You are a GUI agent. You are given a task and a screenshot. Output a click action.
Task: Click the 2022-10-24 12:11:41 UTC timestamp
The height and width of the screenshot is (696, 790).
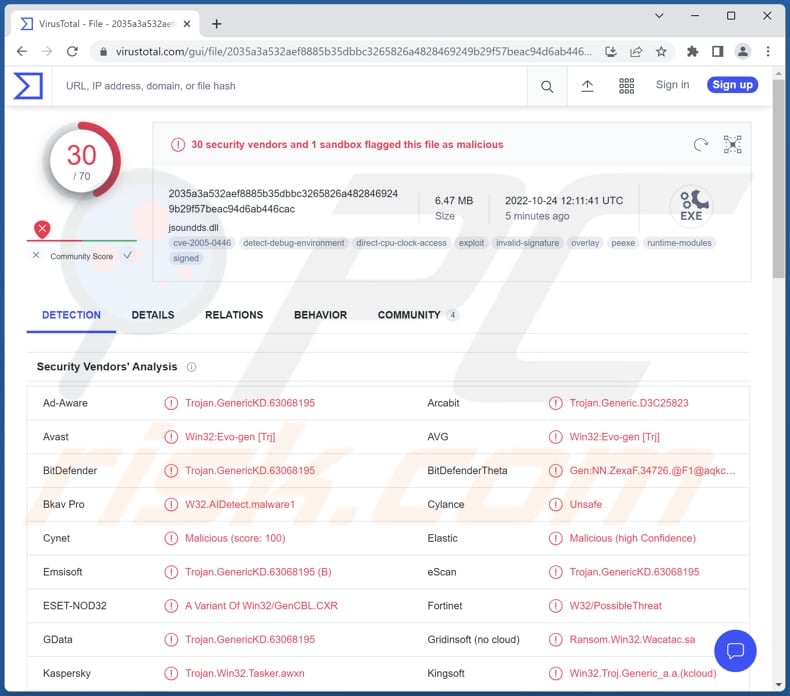pos(564,201)
